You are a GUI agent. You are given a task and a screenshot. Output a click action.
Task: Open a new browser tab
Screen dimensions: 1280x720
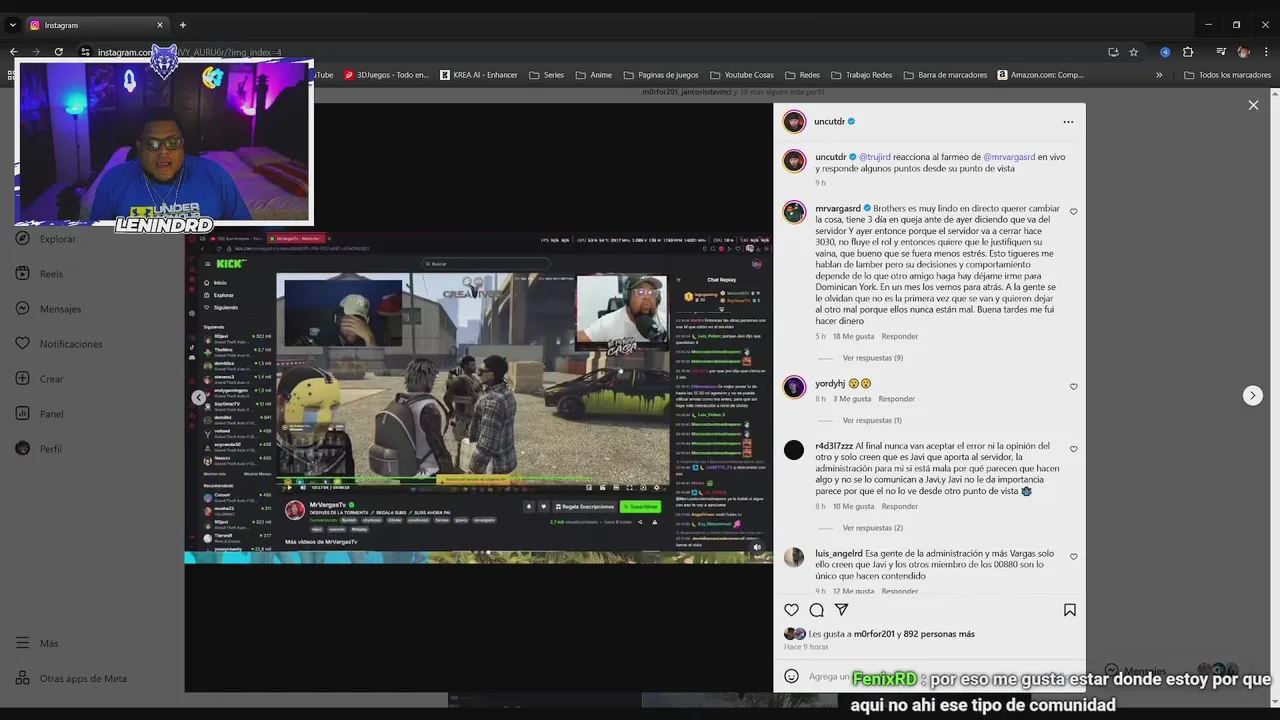(182, 25)
